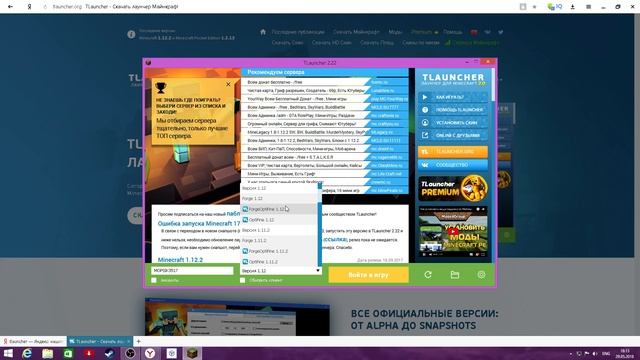Click the '(ССЫЛКА)' link in the news text
640x360 pixels.
coord(335,240)
